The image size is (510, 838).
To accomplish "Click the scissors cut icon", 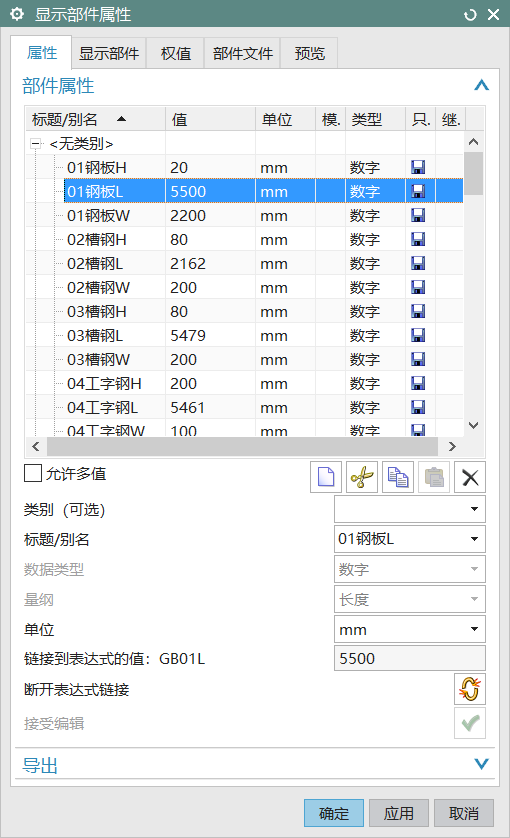I will tap(362, 477).
